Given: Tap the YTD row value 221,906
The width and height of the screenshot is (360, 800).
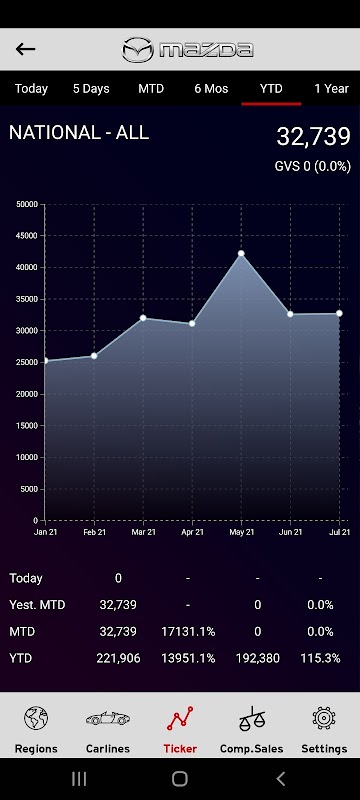Looking at the screenshot, I should coord(118,658).
